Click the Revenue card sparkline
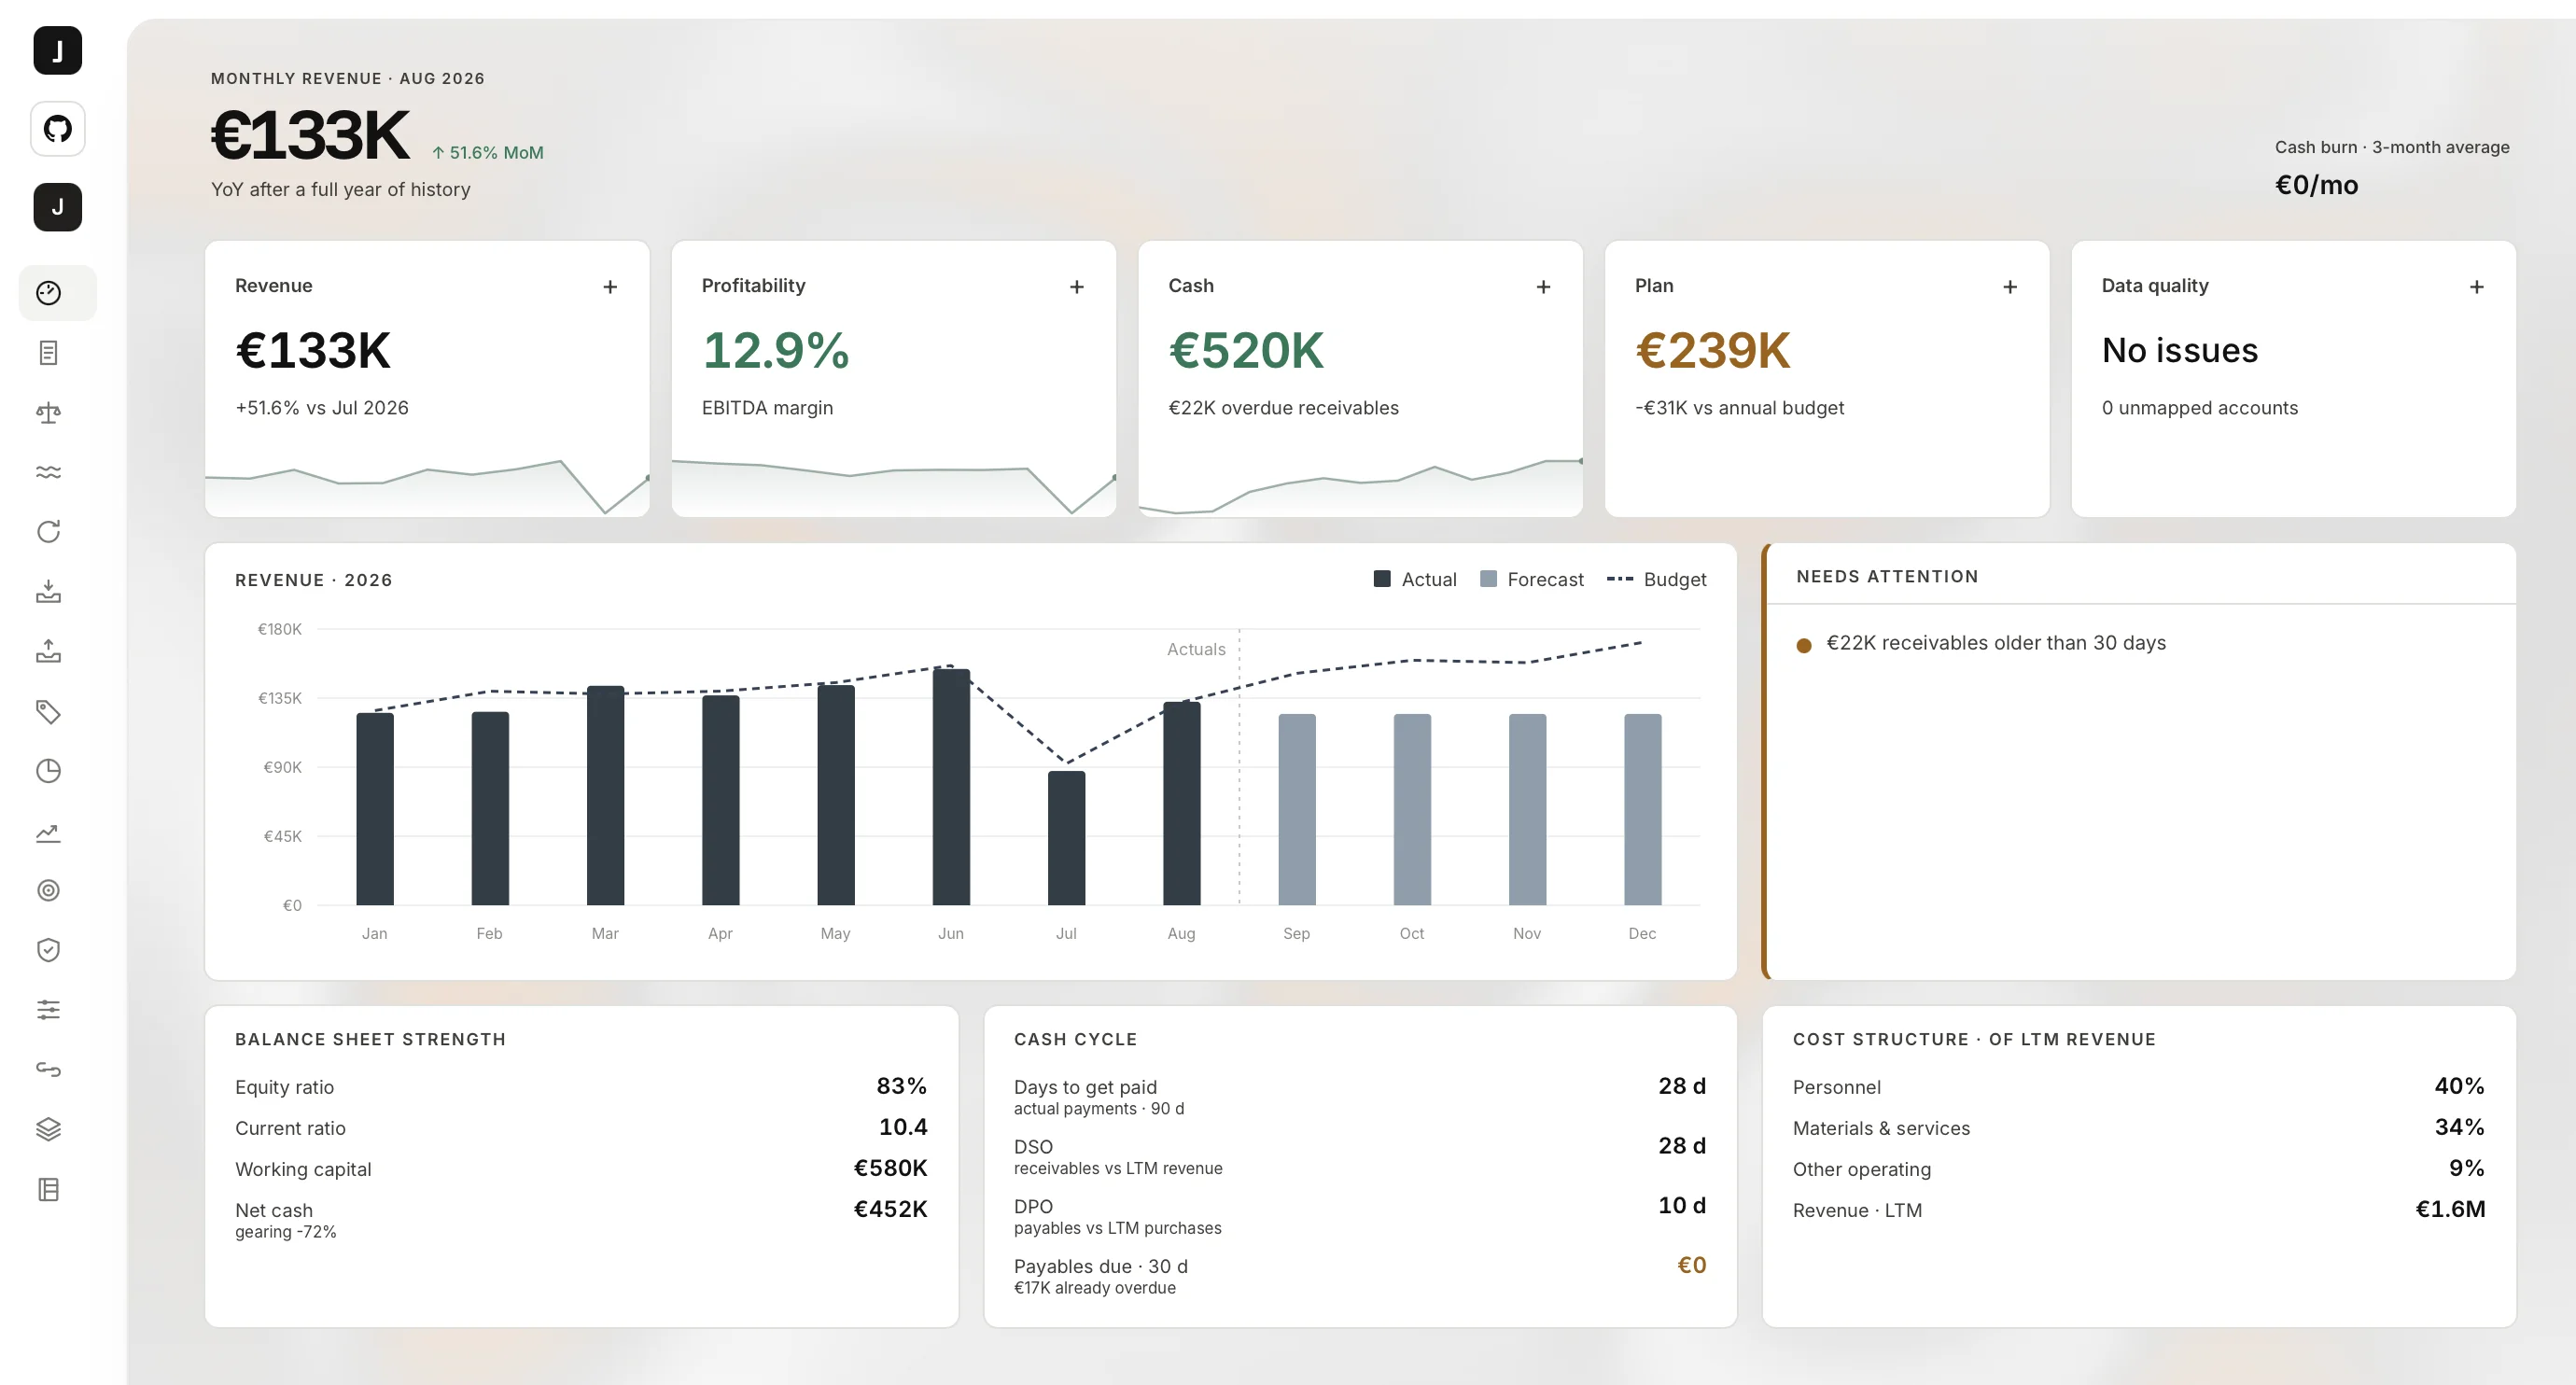2576x1385 pixels. (427, 486)
